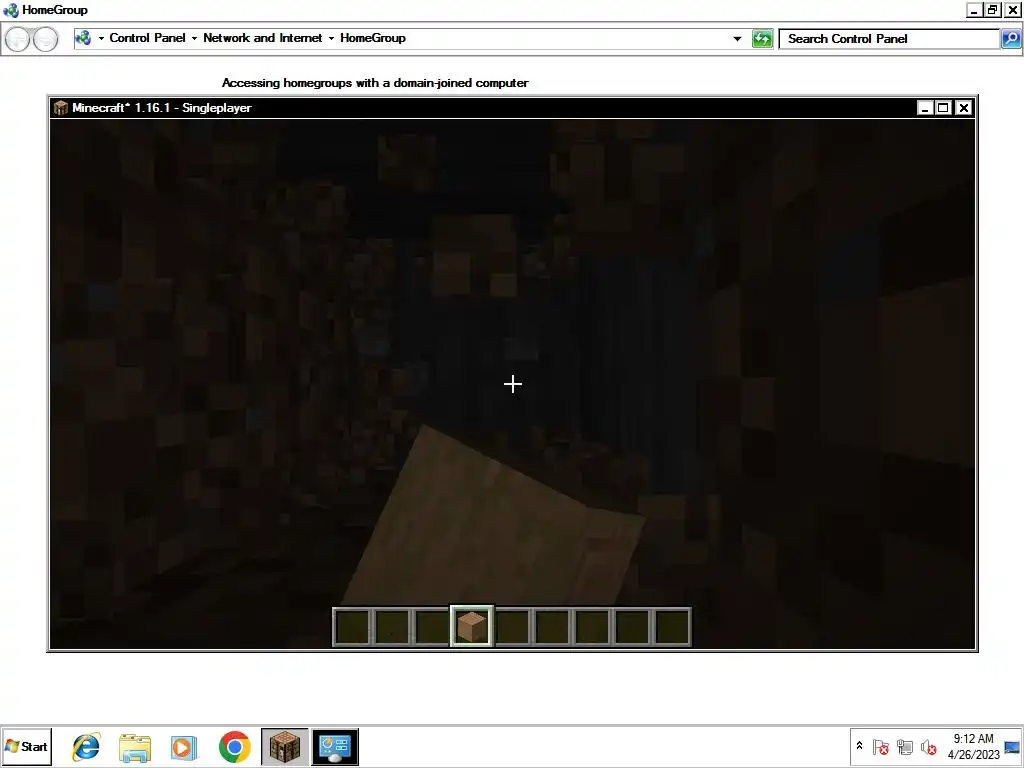Expand the arrow after Control Panel breadcrumb
Screen dimensions: 1024x768
195,39
